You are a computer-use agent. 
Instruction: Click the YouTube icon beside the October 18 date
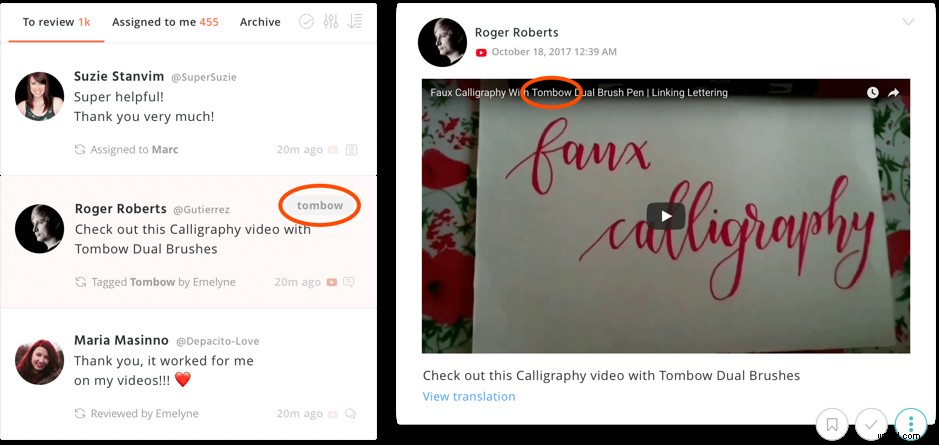pyautogui.click(x=481, y=52)
